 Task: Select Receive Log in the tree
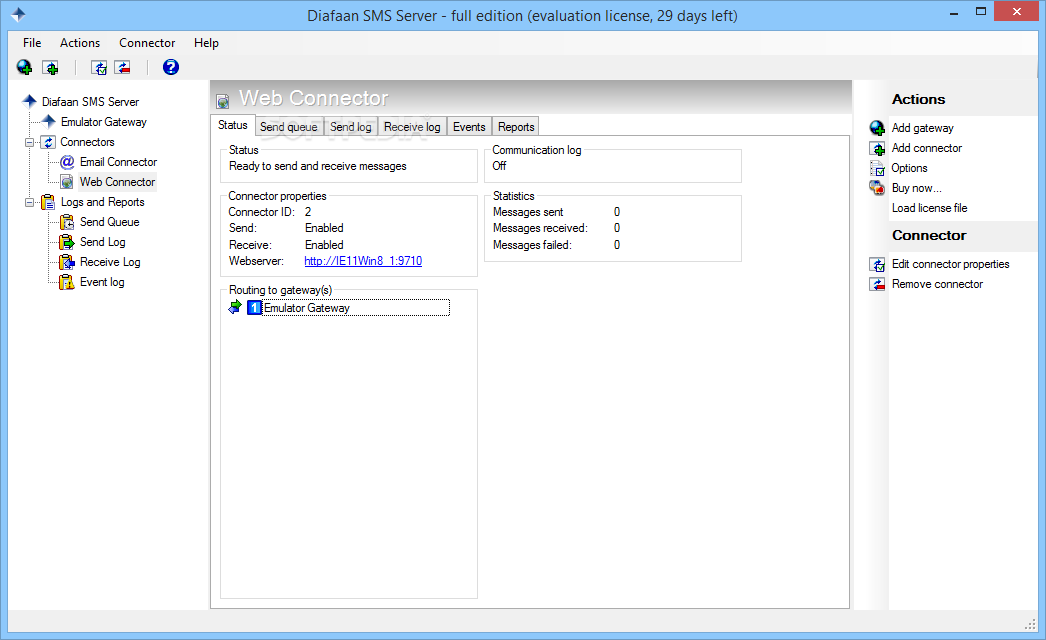click(110, 262)
